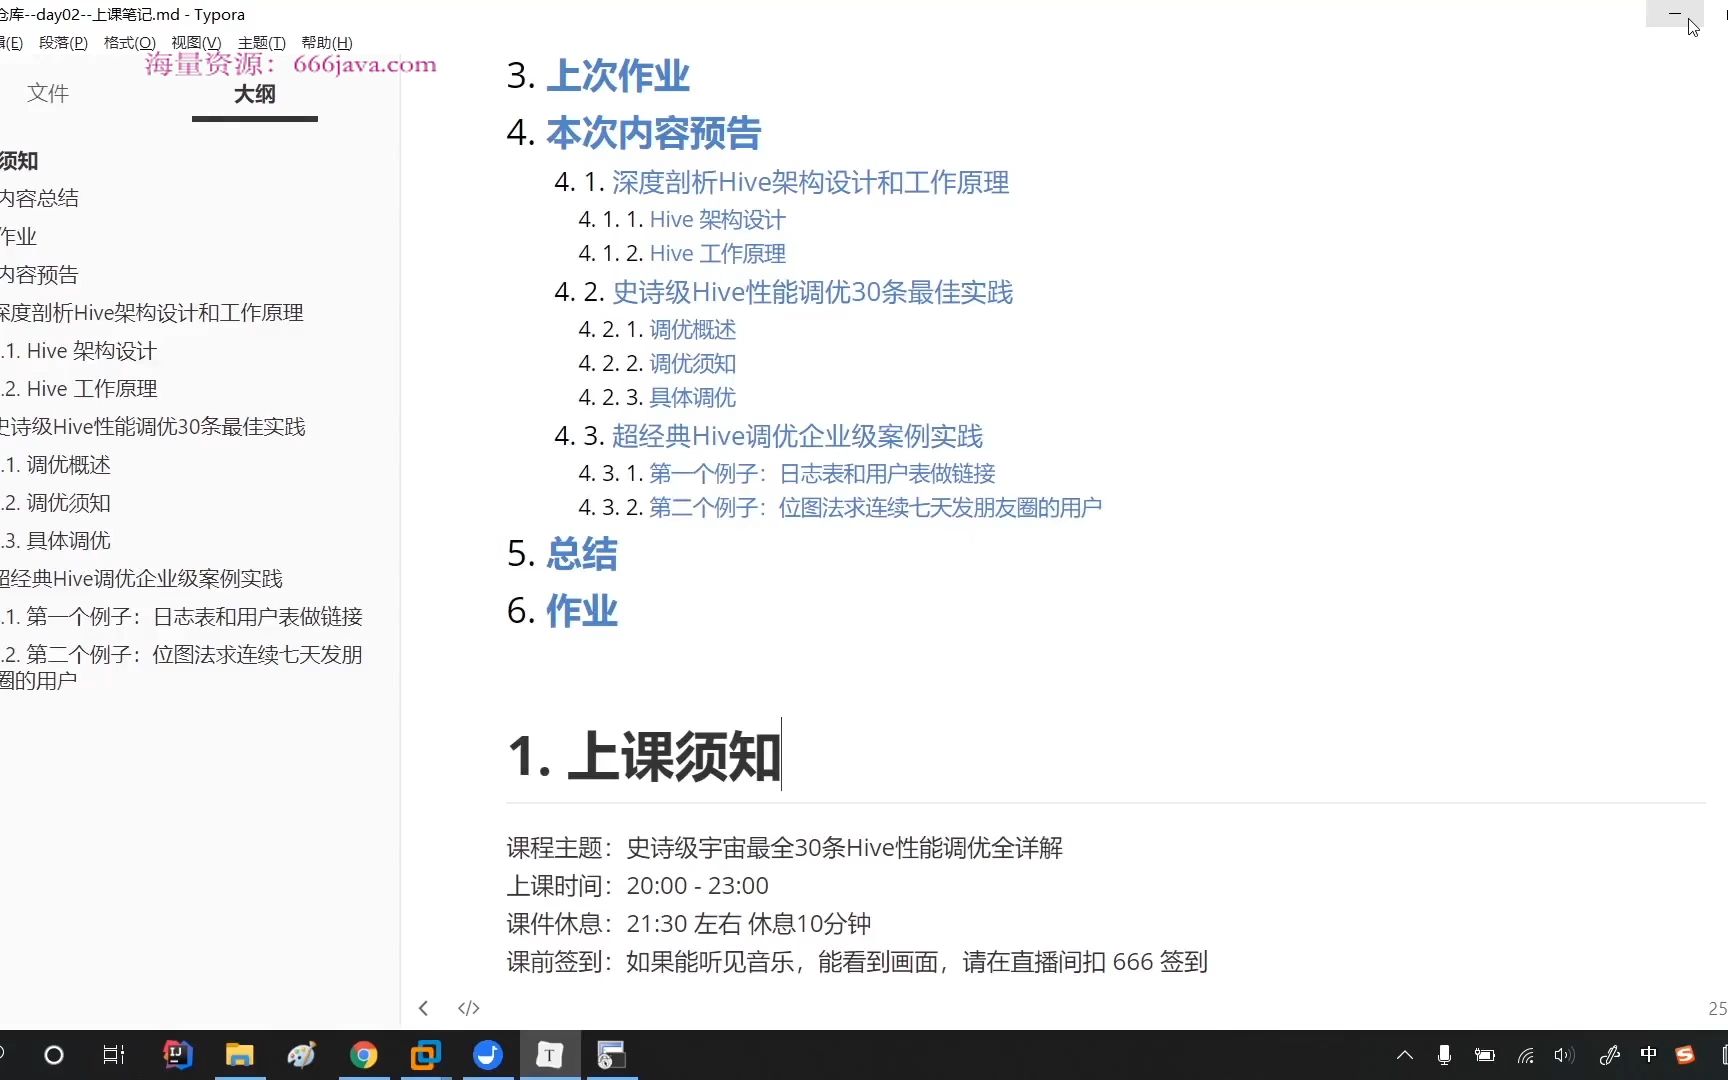Select 须知 in the outline panel
This screenshot has width=1728, height=1080.
click(x=19, y=160)
